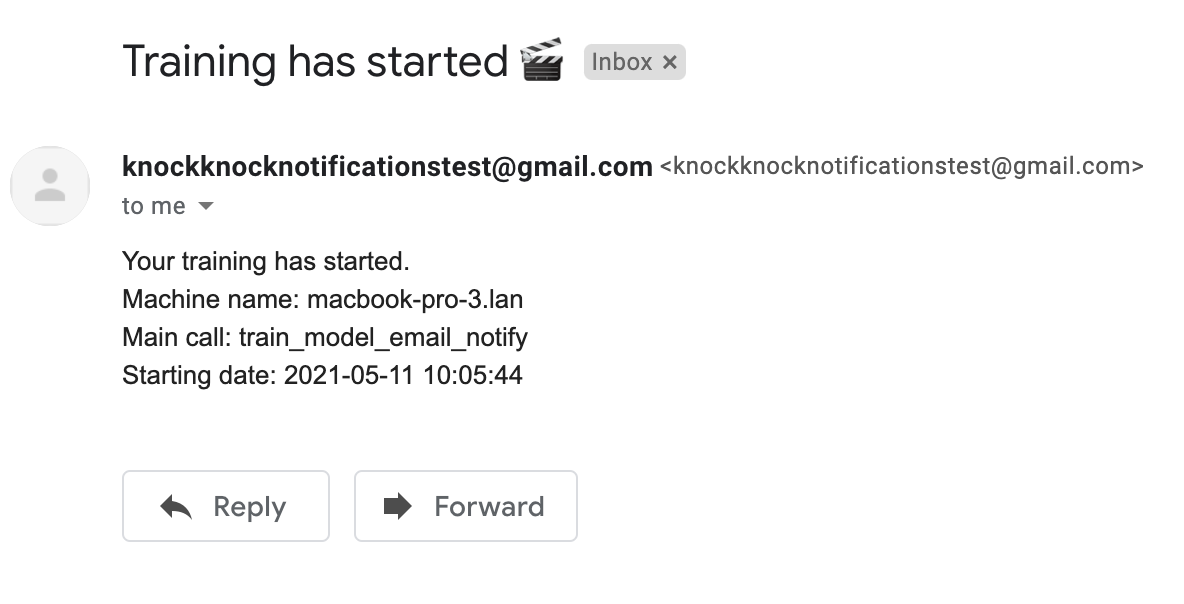1184x604 pixels.
Task: Click the "Training has started" subject title
Action: (x=315, y=61)
